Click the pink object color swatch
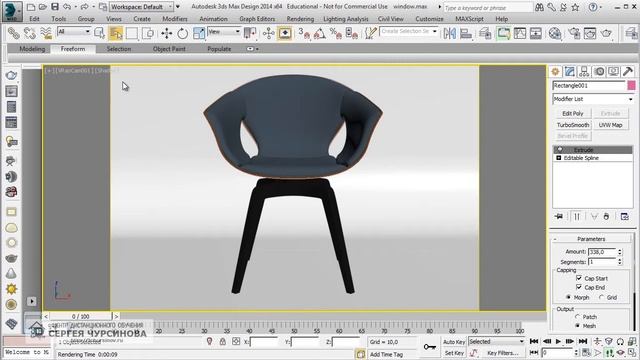The width and height of the screenshot is (640, 360). tap(631, 85)
